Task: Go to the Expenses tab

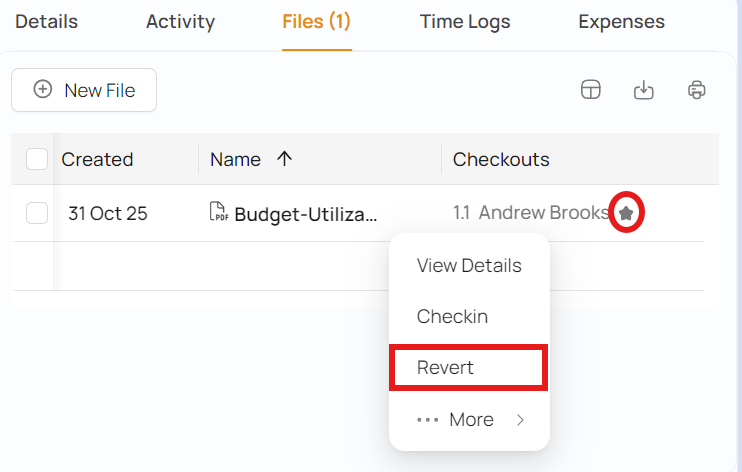Action: pos(621,22)
